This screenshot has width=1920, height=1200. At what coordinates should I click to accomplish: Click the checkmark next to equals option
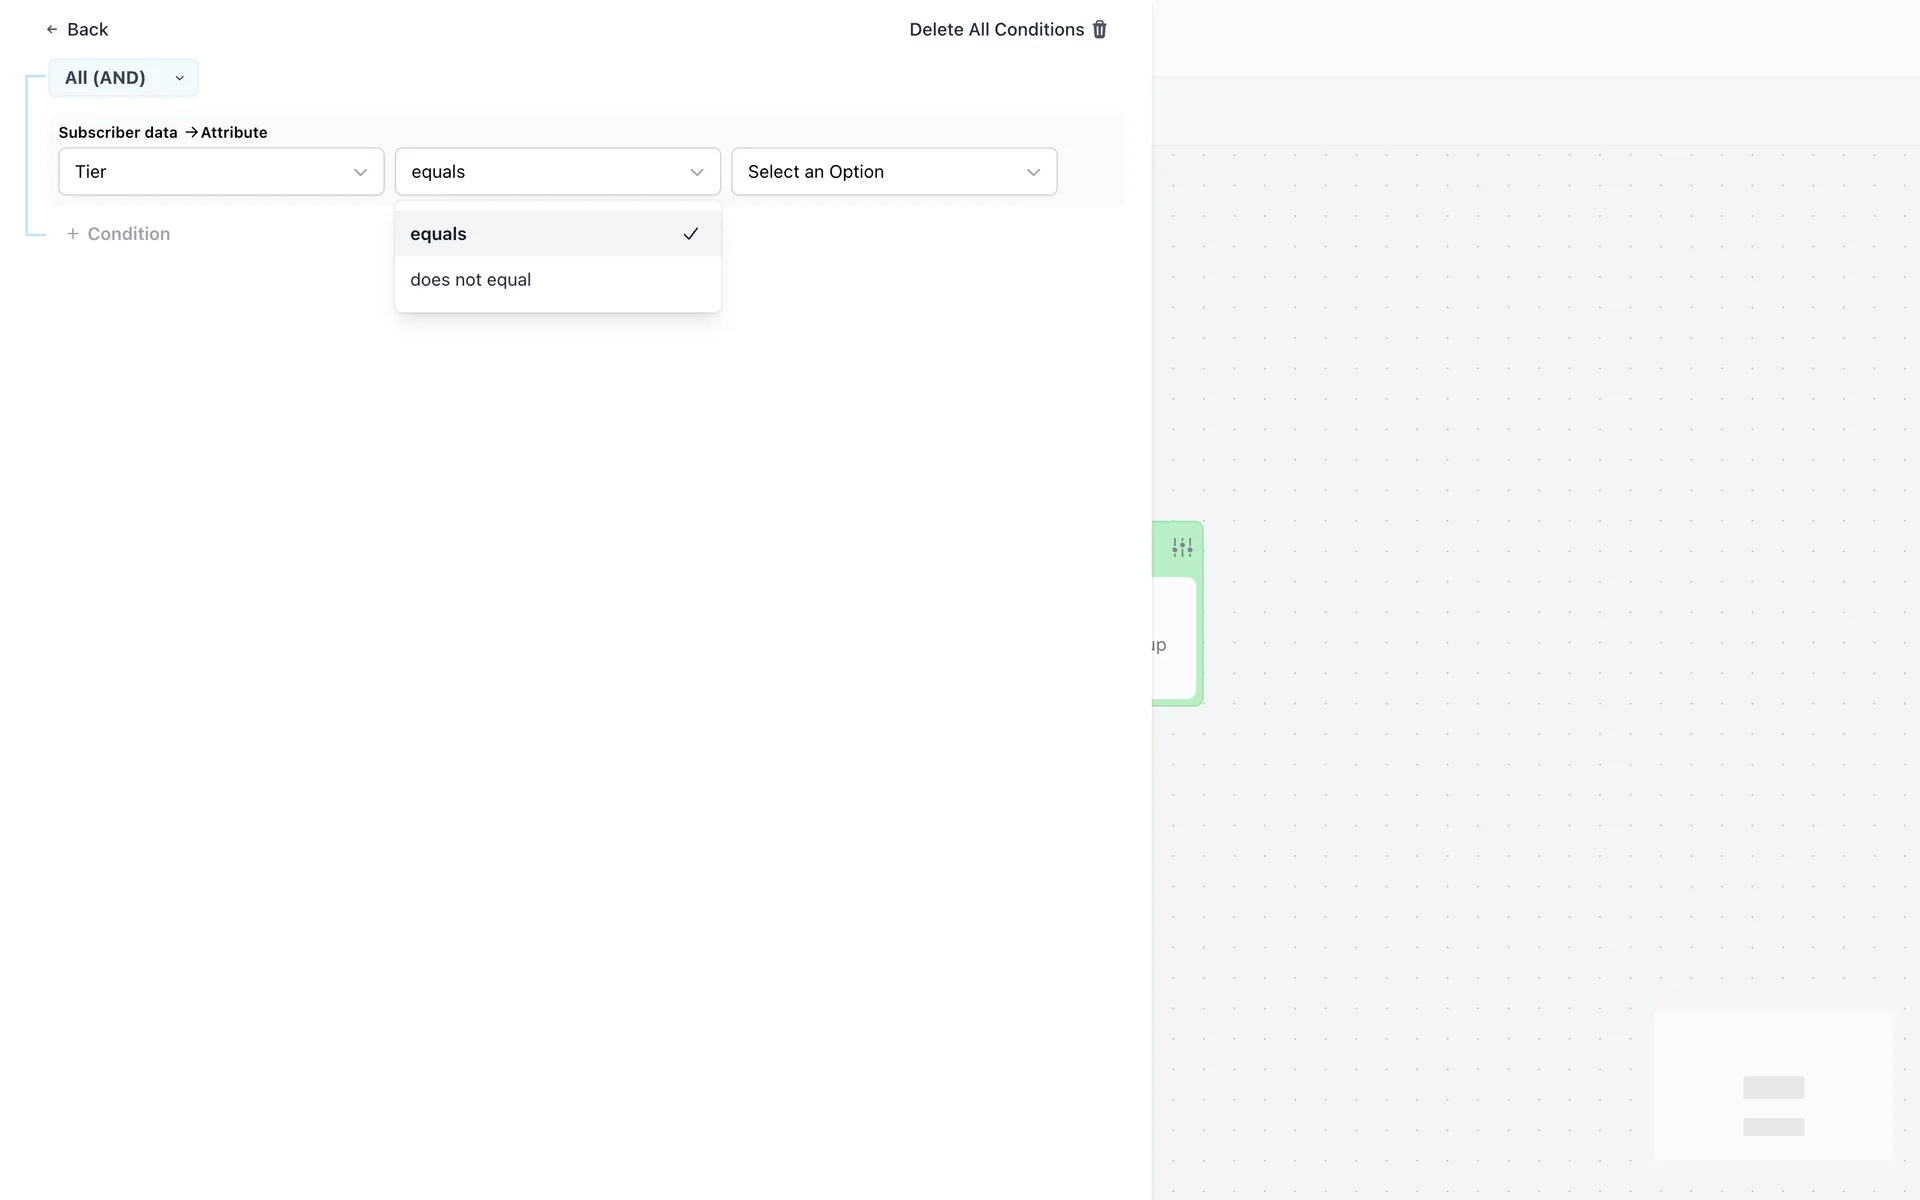pos(690,234)
